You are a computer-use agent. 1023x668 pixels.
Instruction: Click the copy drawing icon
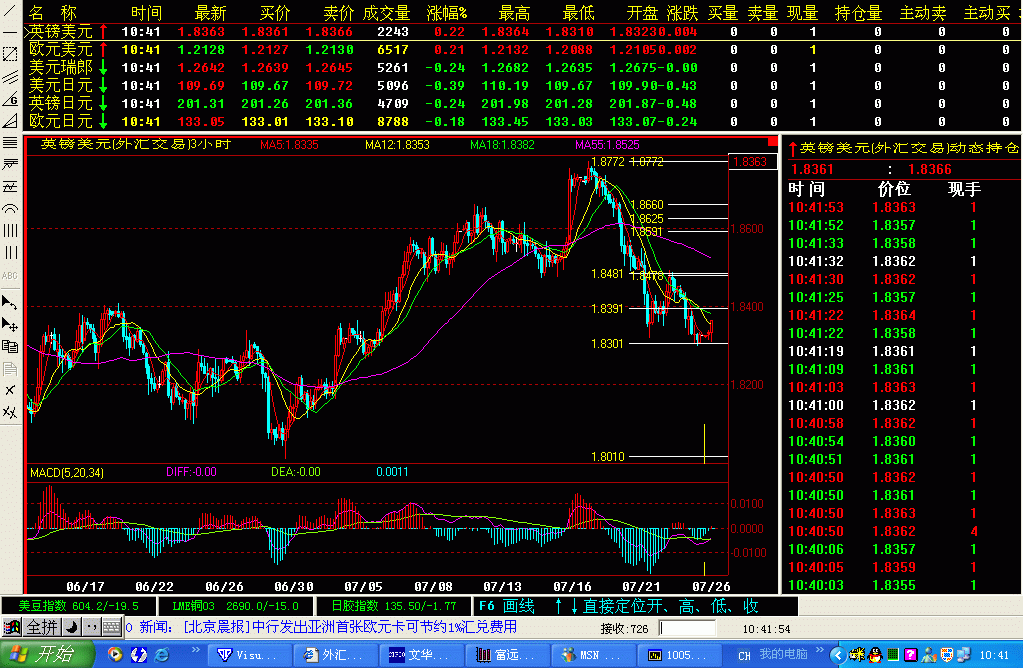(x=10, y=346)
